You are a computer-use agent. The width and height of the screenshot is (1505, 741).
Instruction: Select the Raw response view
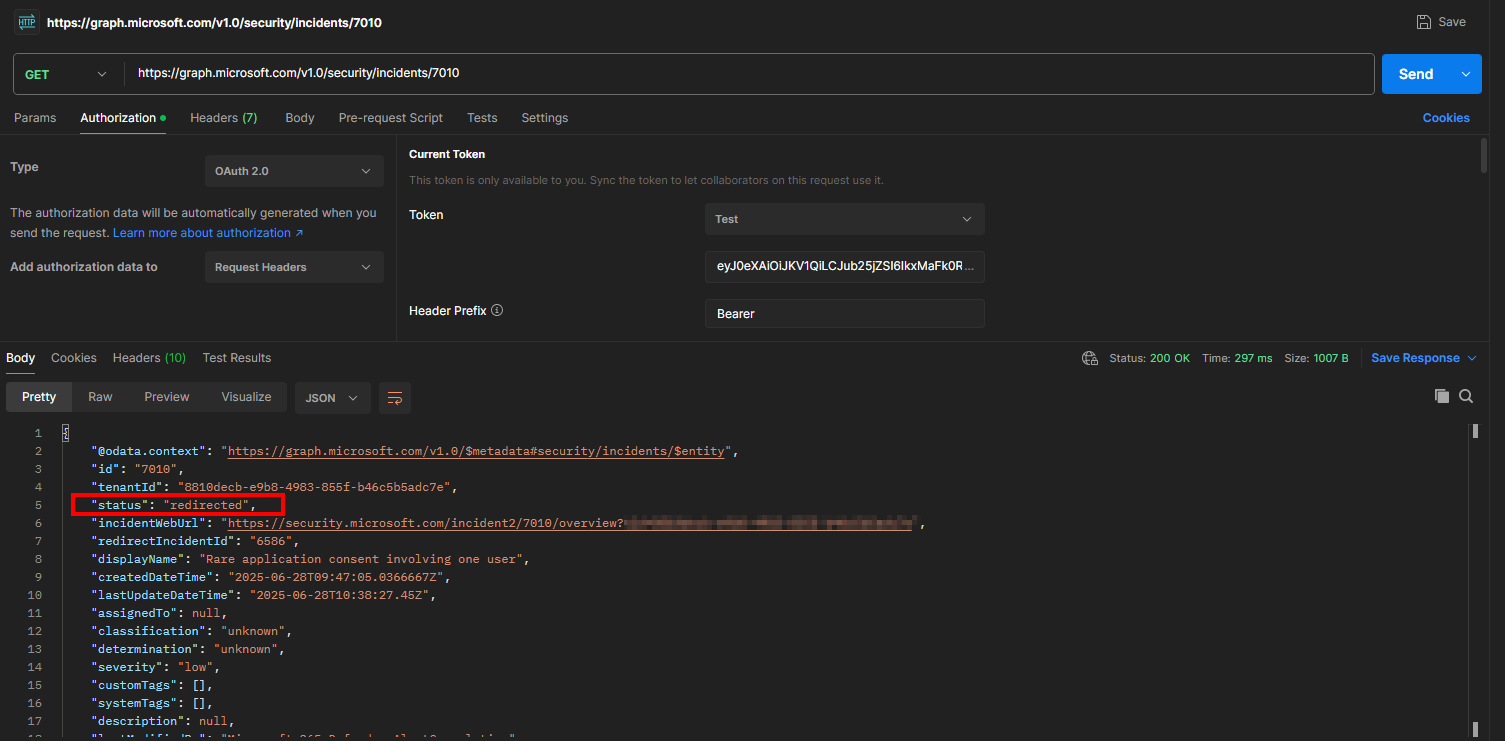pos(100,397)
